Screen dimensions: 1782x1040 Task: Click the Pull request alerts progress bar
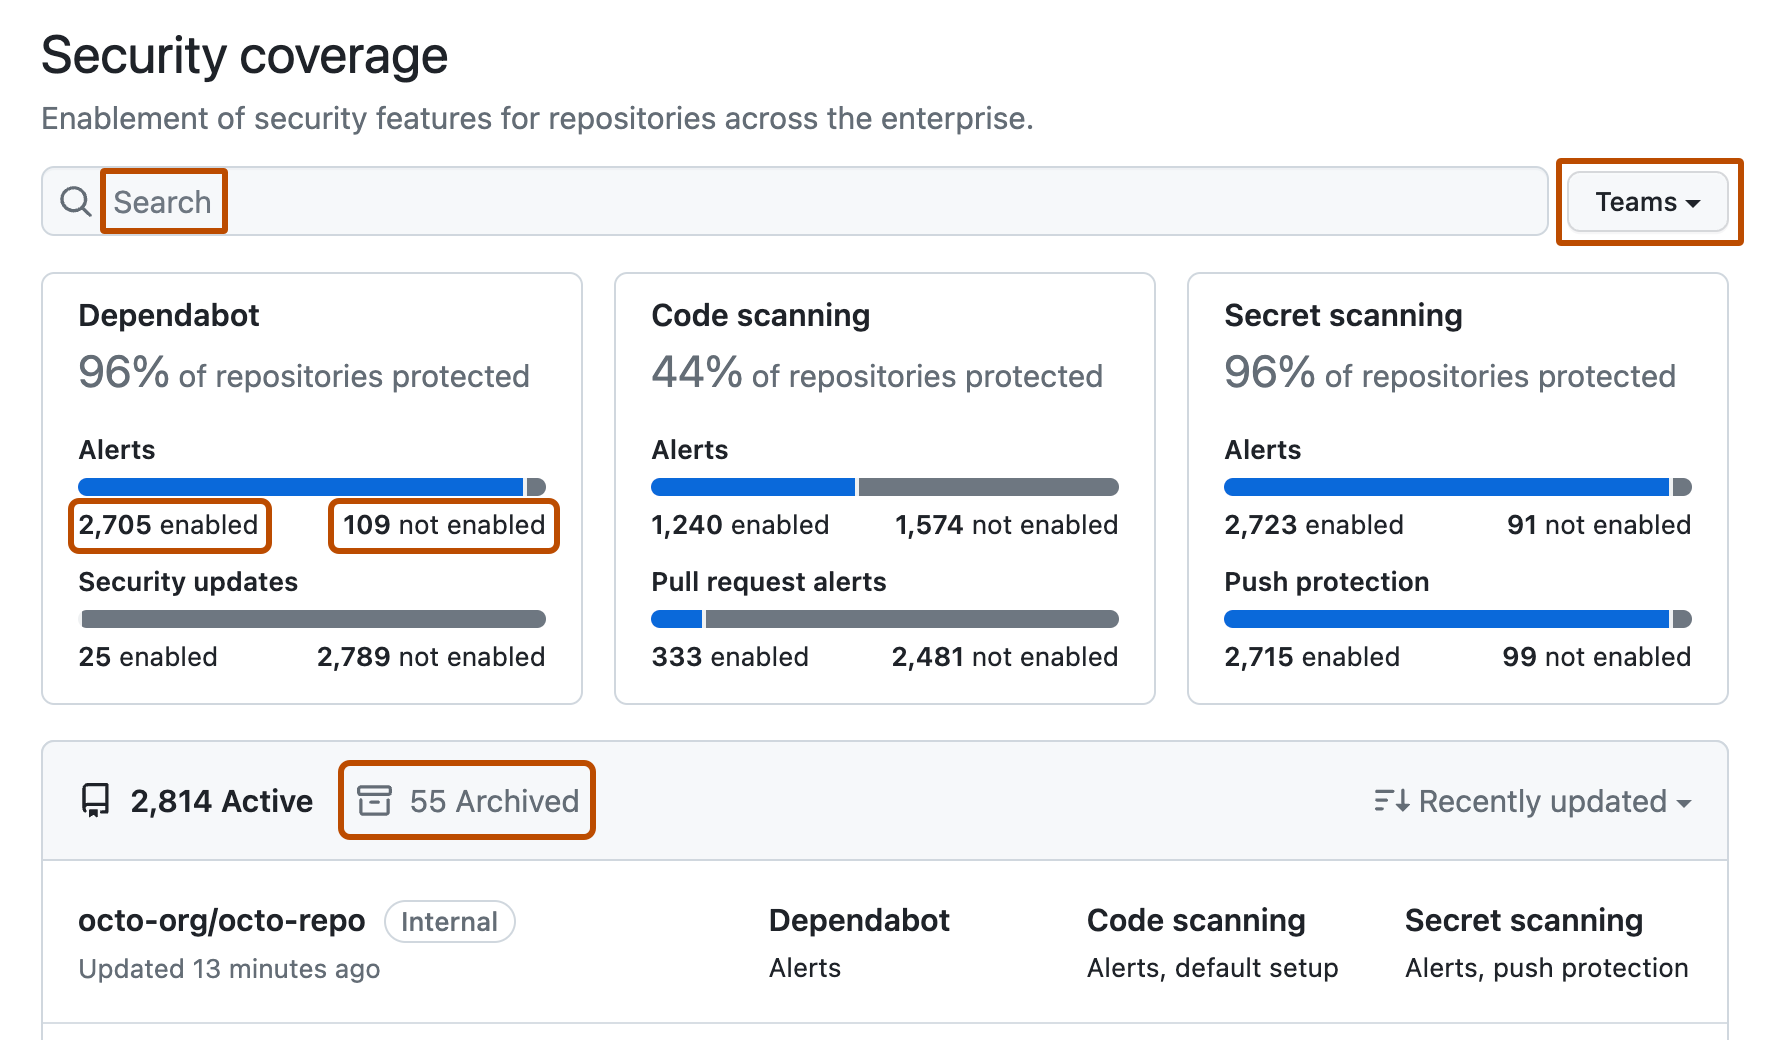pyautogui.click(x=885, y=619)
